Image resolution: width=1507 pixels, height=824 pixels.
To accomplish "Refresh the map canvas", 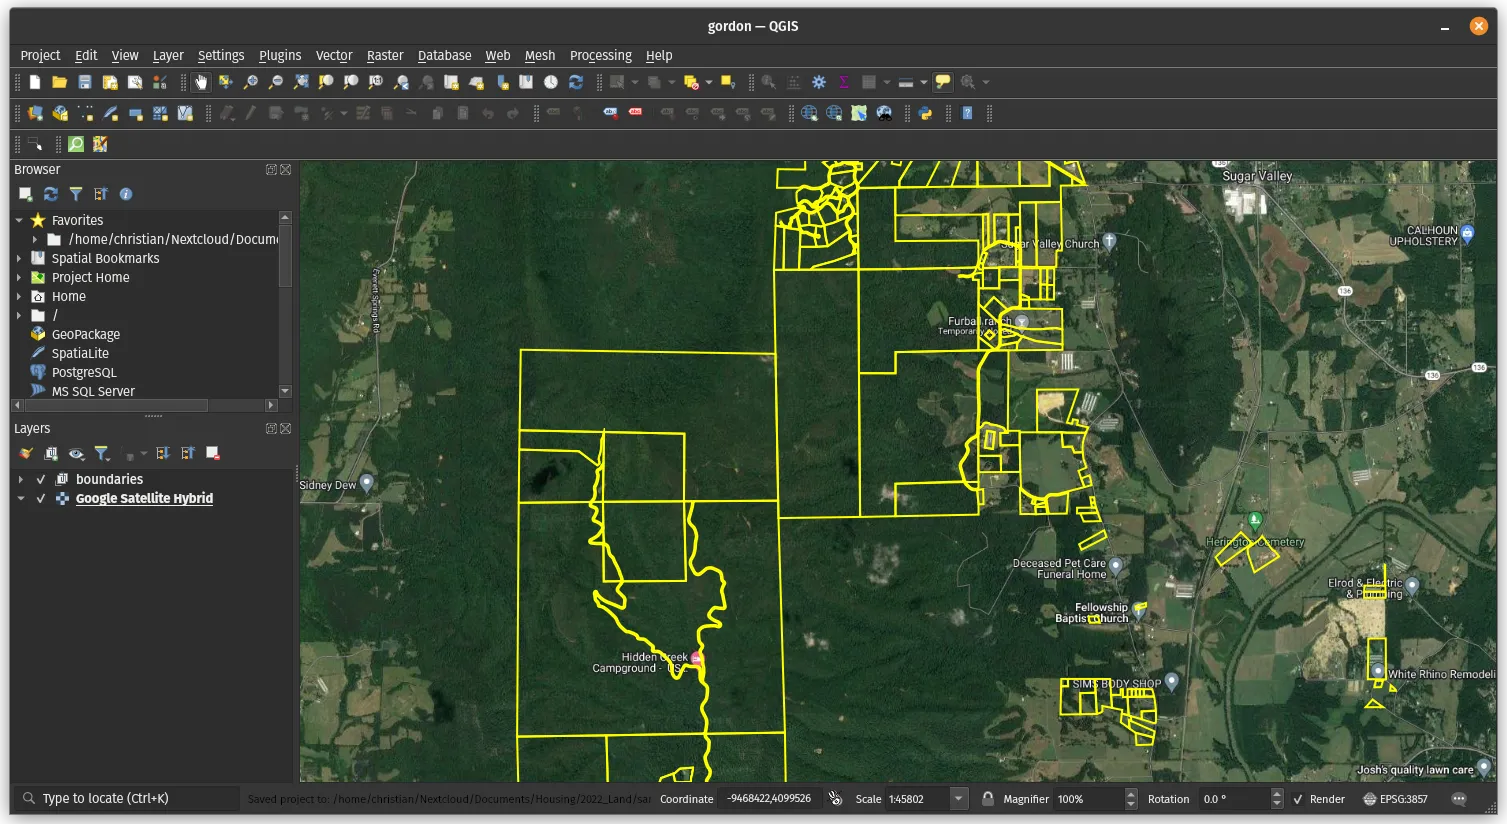I will (x=576, y=82).
